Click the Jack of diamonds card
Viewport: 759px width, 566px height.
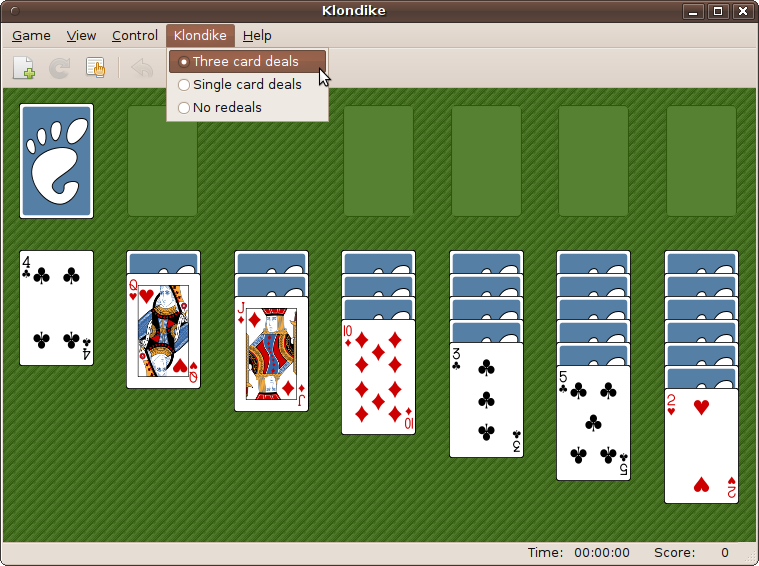pos(272,354)
